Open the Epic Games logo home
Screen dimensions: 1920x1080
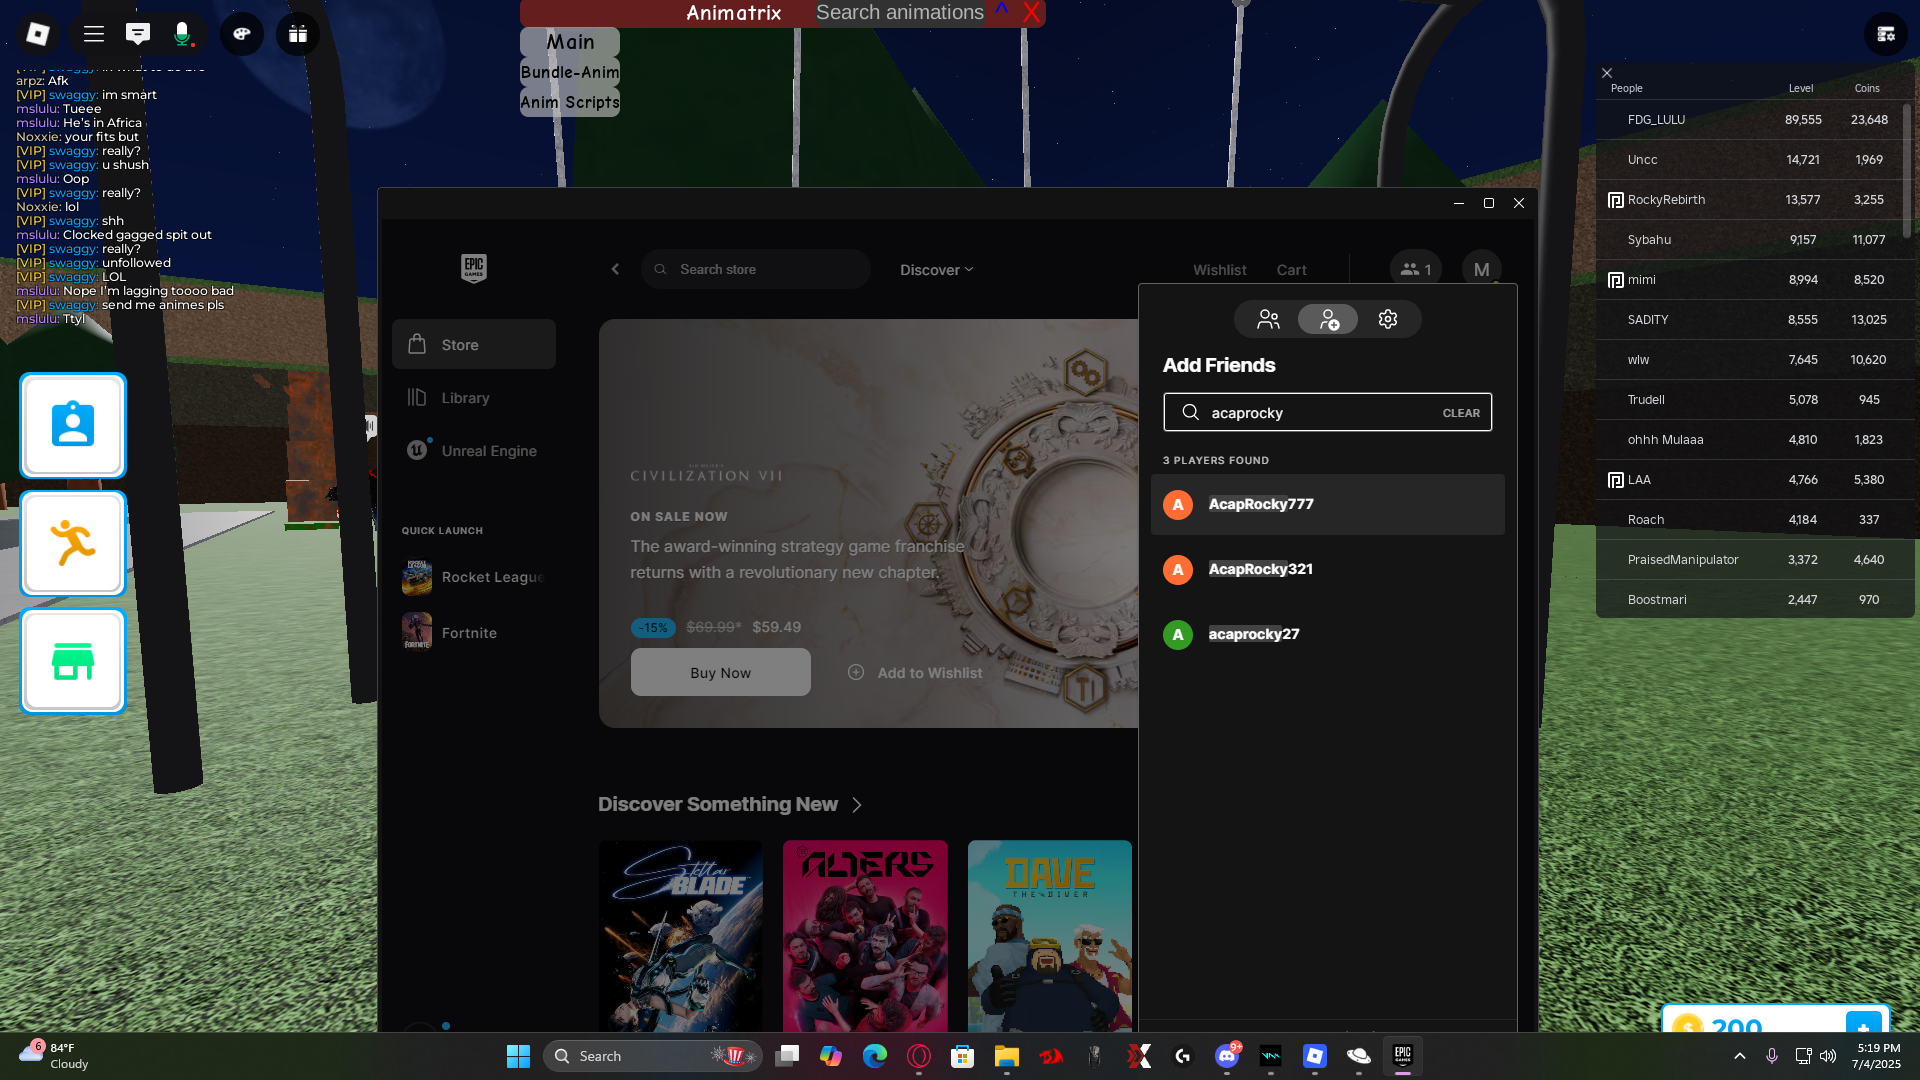click(x=474, y=268)
